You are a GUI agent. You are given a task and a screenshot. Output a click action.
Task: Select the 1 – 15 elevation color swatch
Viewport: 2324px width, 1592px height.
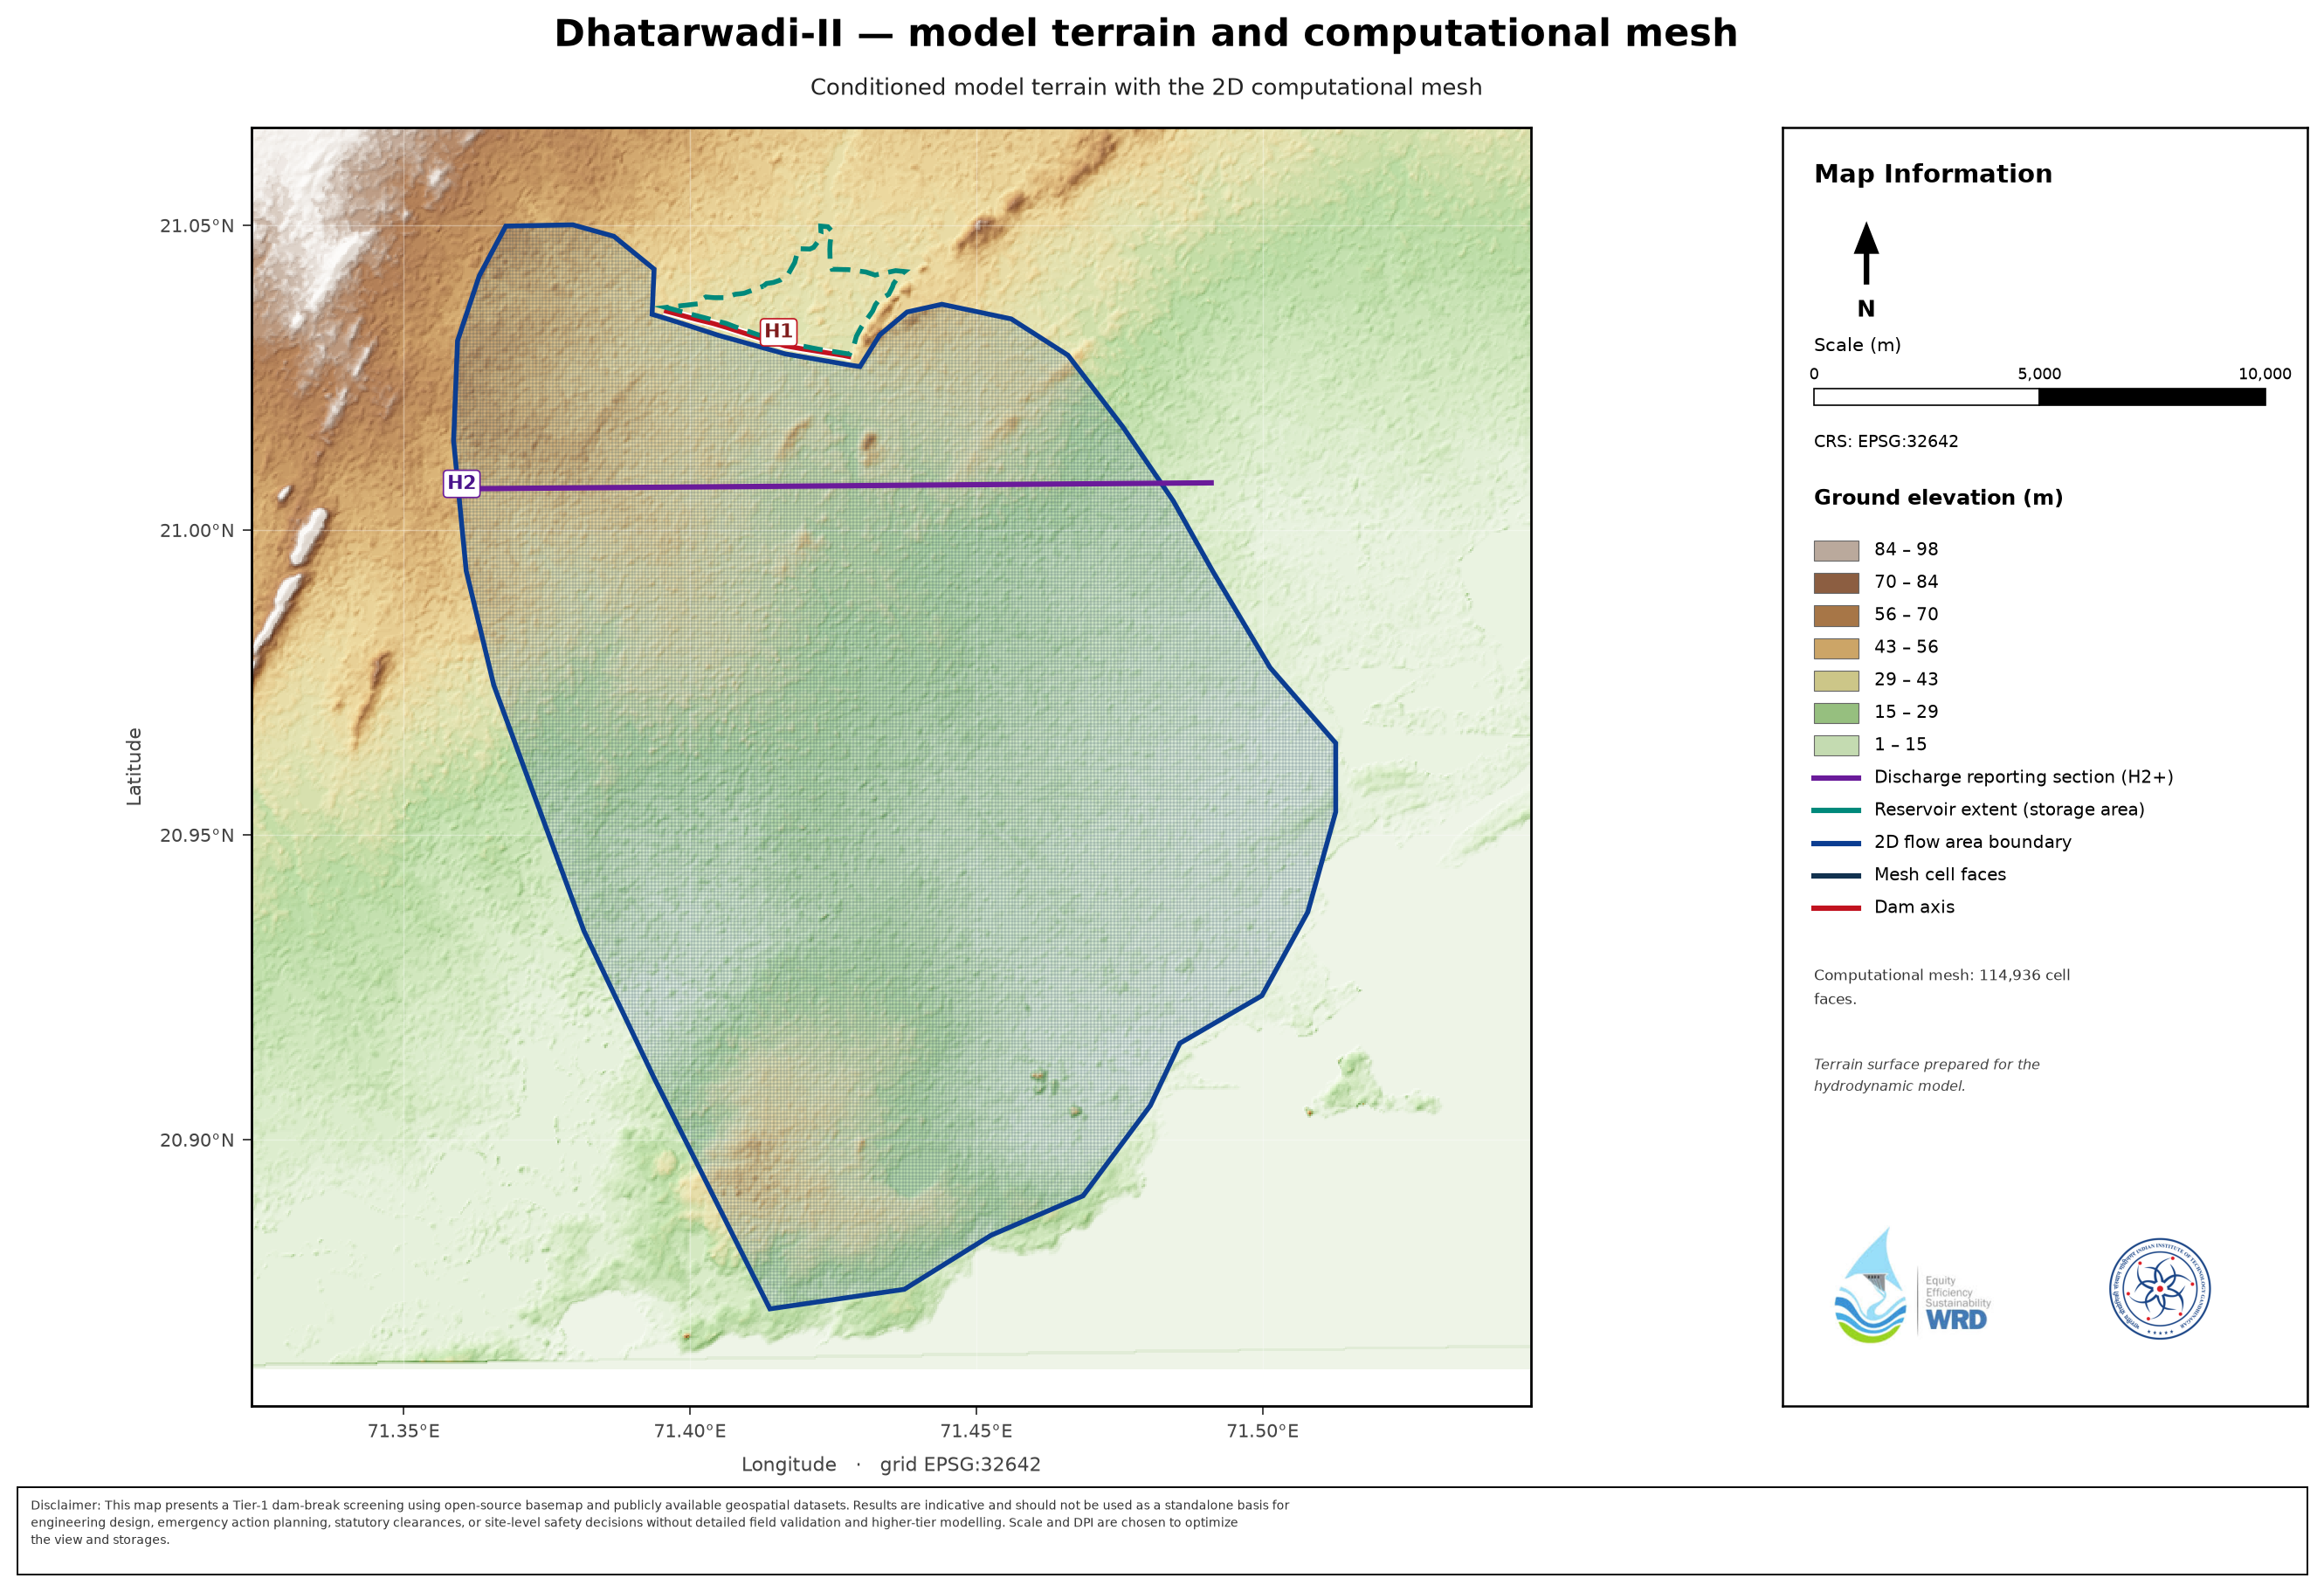(x=1836, y=745)
